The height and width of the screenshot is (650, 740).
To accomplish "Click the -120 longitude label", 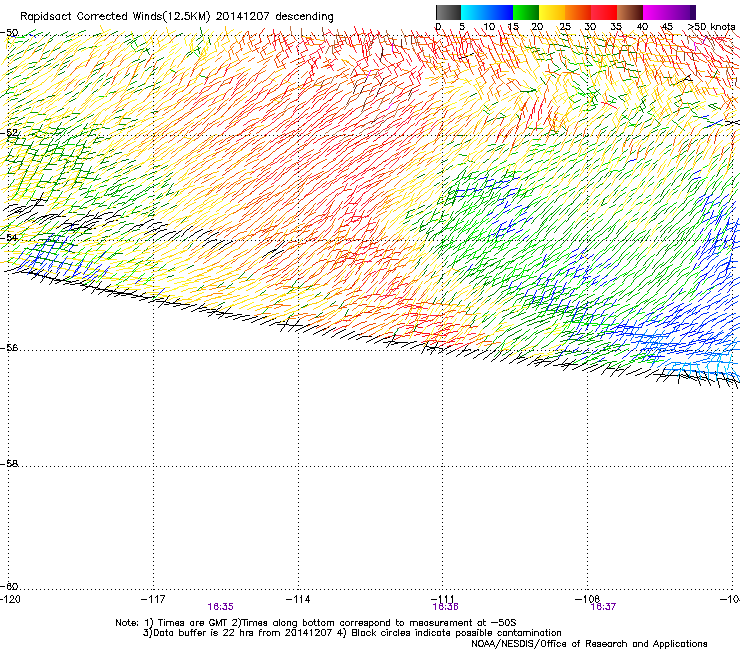I will [10, 599].
